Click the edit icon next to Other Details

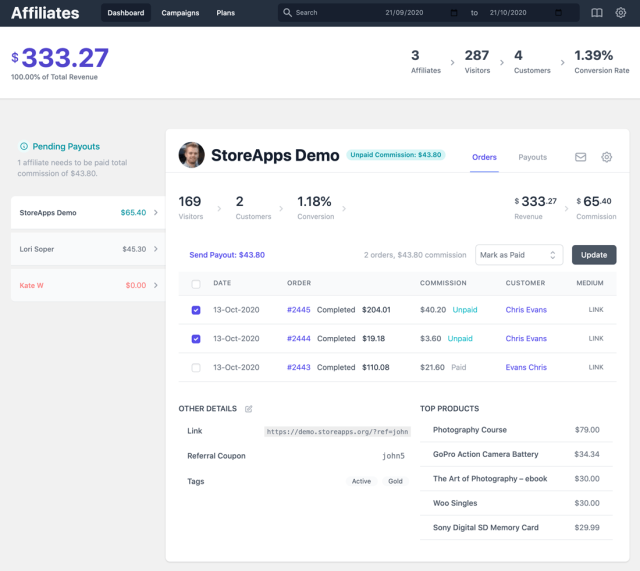(249, 409)
